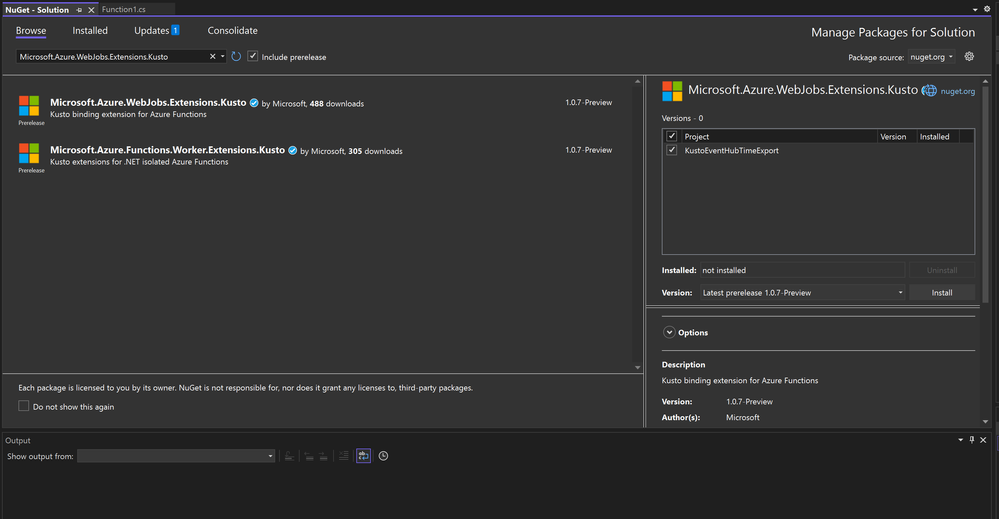The image size is (999, 519).
Task: Switch to the Updates tab
Action: click(x=152, y=31)
